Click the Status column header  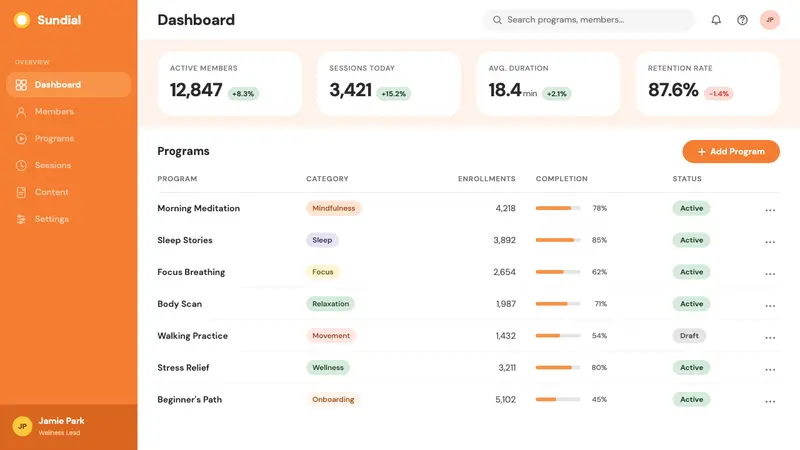(687, 179)
